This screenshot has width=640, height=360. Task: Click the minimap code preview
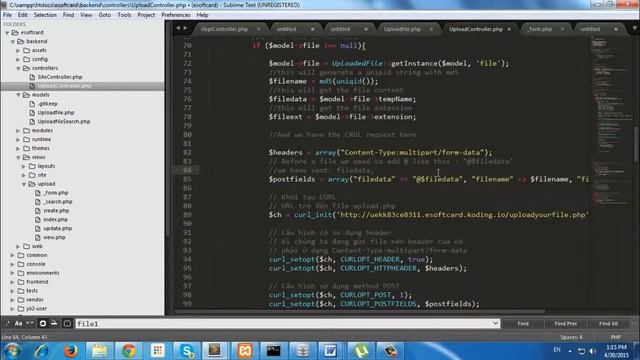coord(611,122)
